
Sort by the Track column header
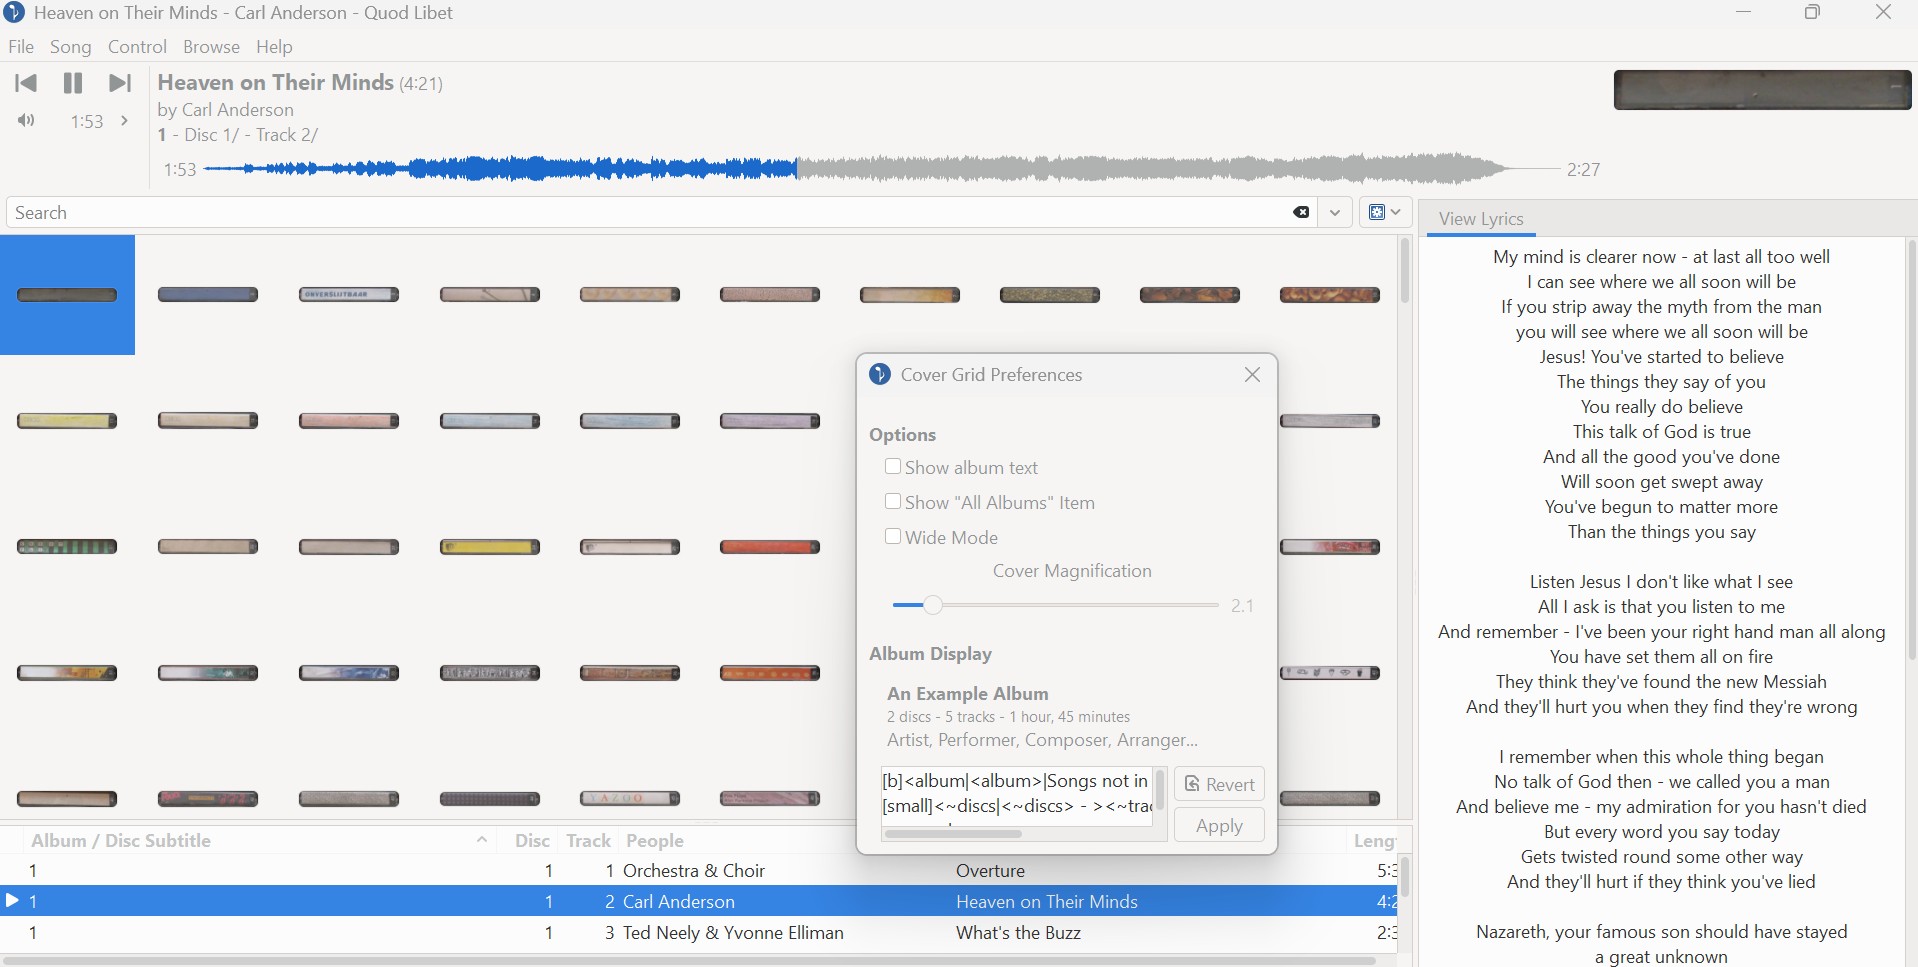pyautogui.click(x=588, y=841)
